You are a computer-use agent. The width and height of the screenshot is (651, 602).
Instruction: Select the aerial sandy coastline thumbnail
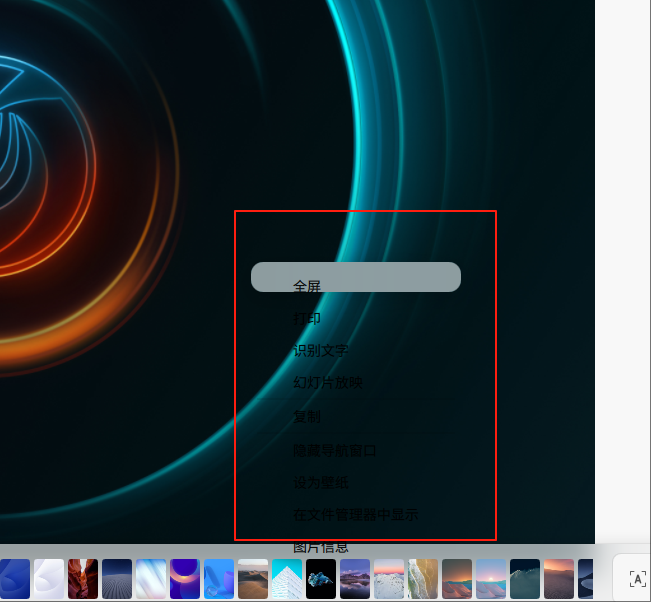423,579
